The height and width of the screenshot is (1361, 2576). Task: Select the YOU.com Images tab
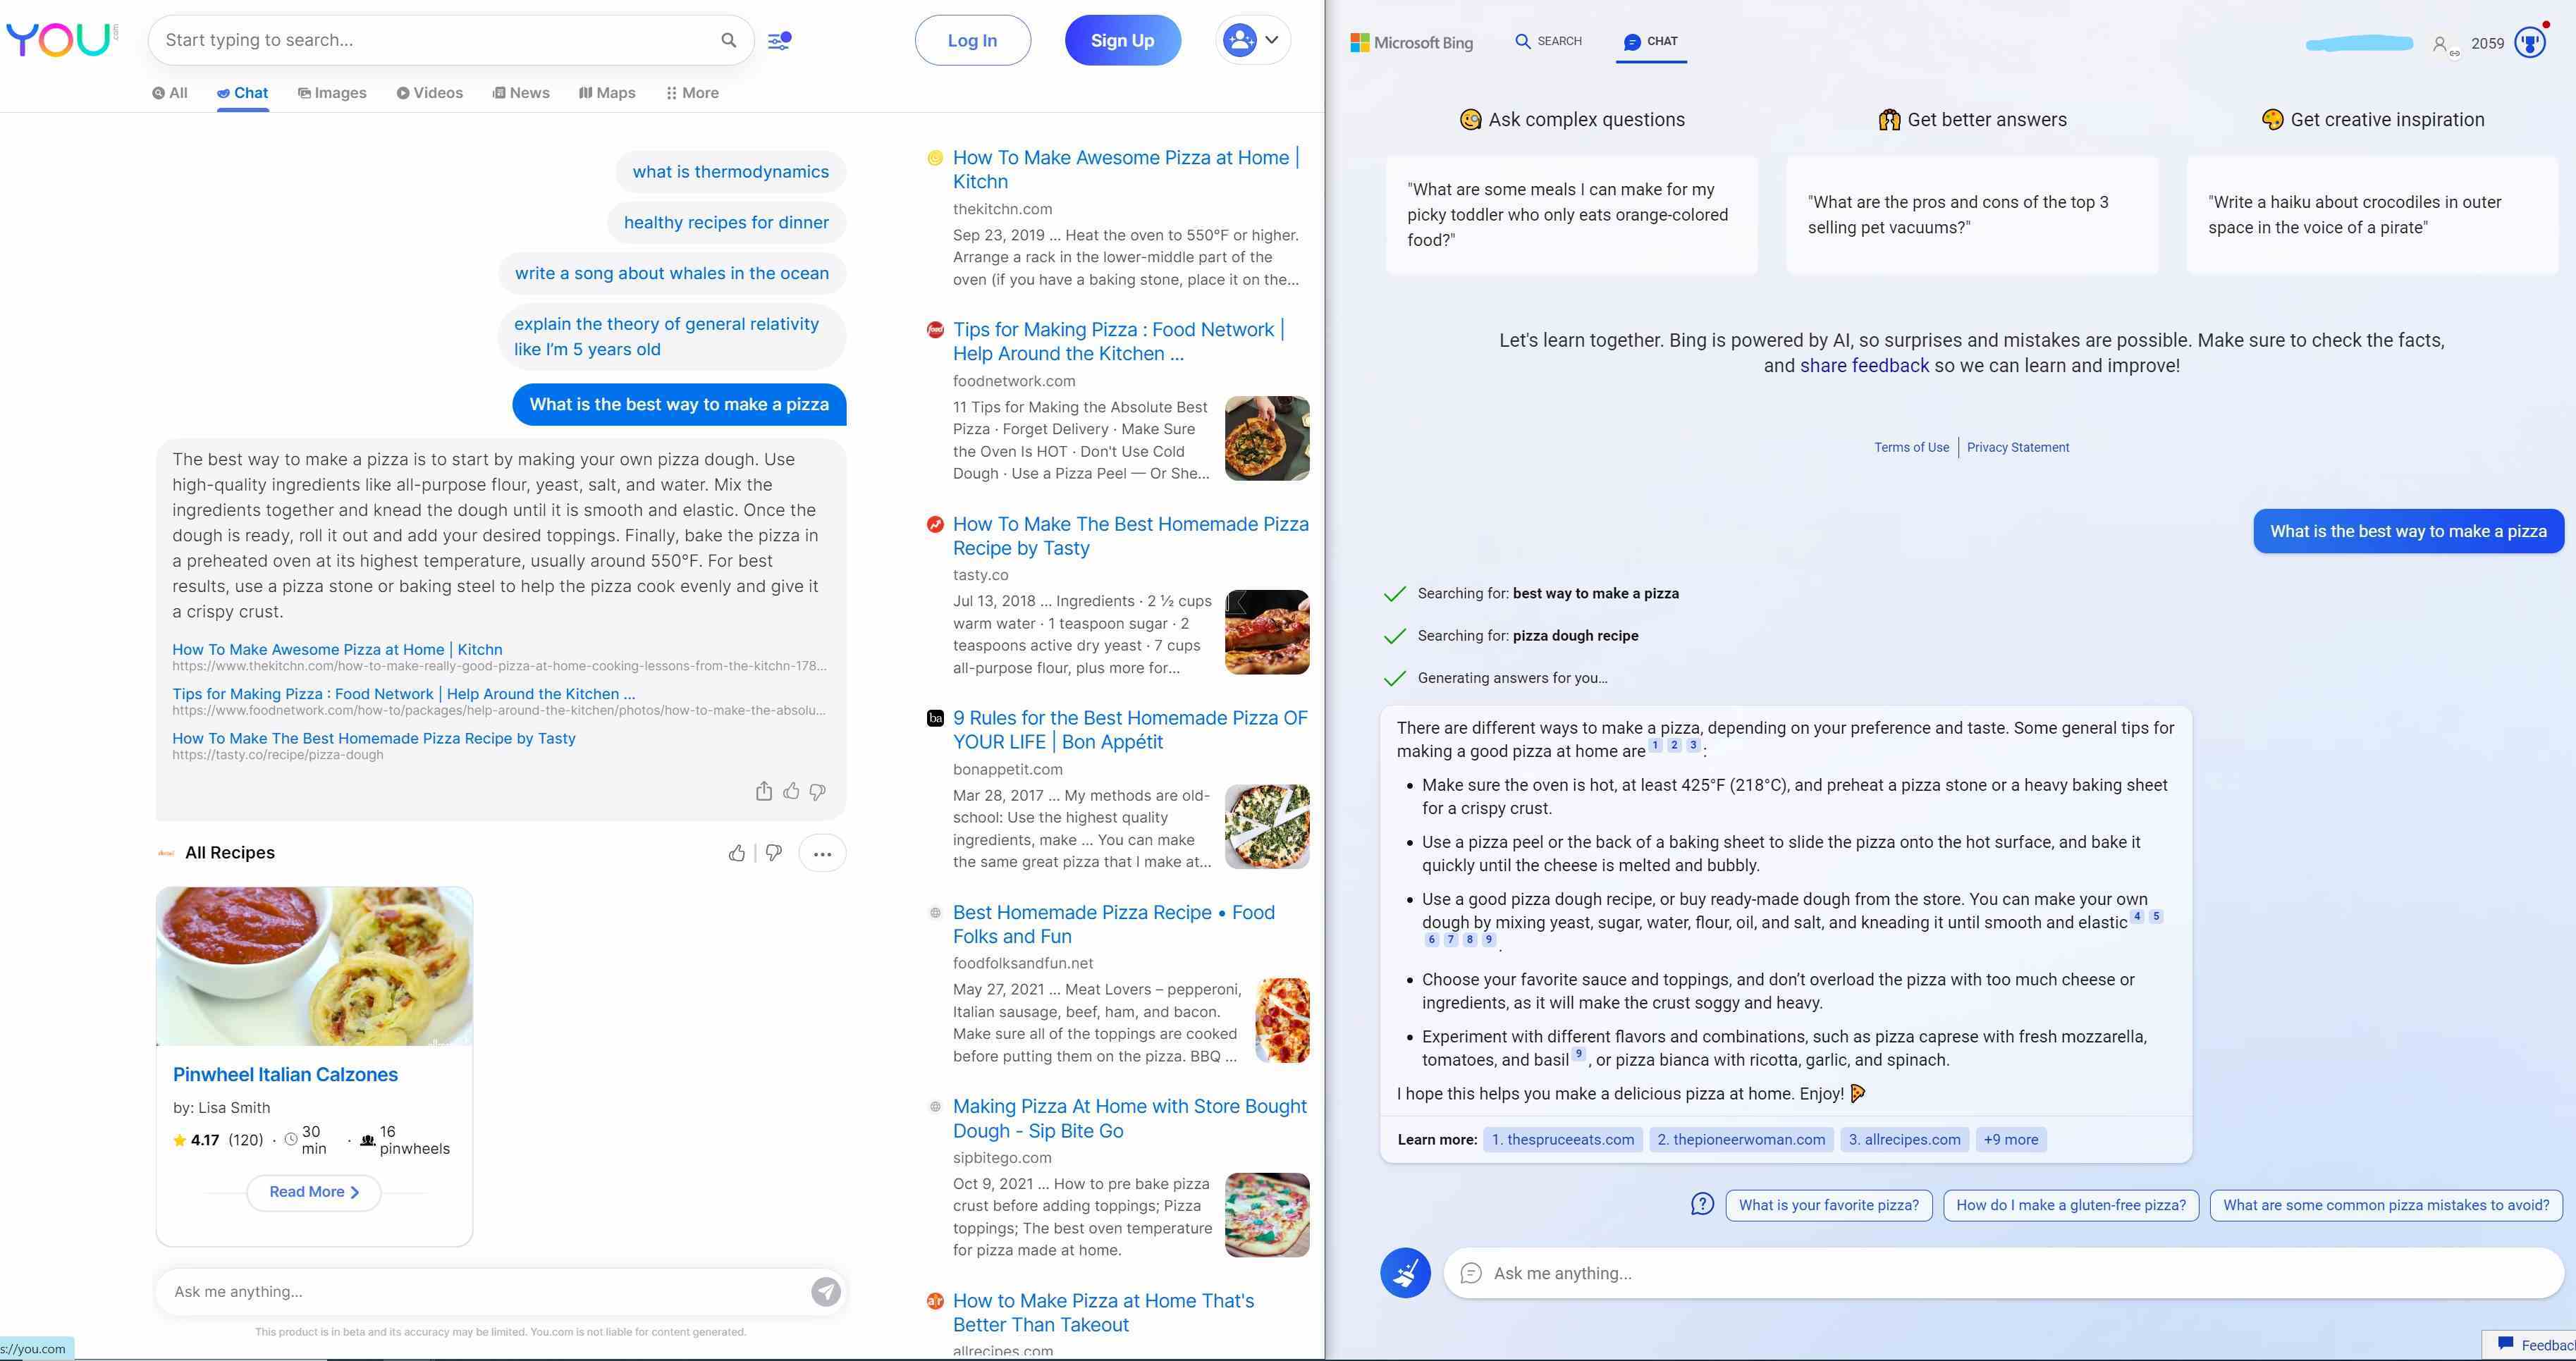[x=336, y=92]
